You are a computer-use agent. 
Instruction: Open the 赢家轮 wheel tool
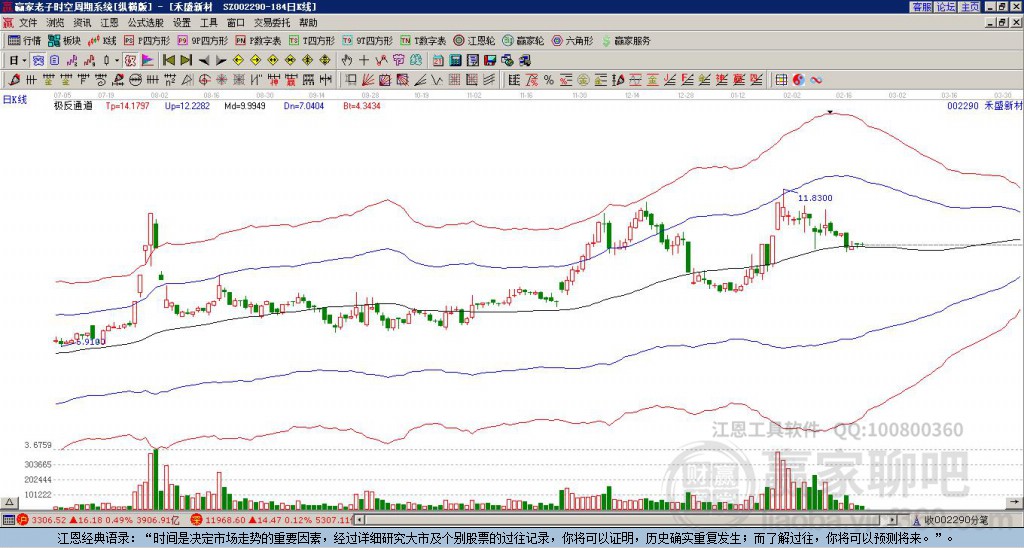coord(523,40)
